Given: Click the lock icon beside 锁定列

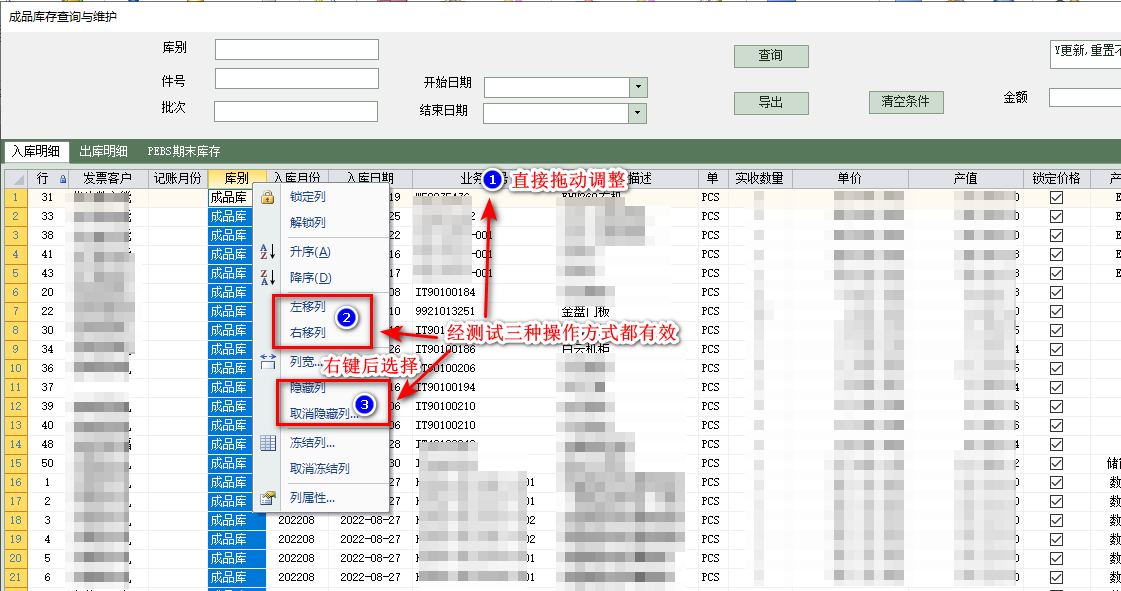Looking at the screenshot, I should (x=268, y=197).
